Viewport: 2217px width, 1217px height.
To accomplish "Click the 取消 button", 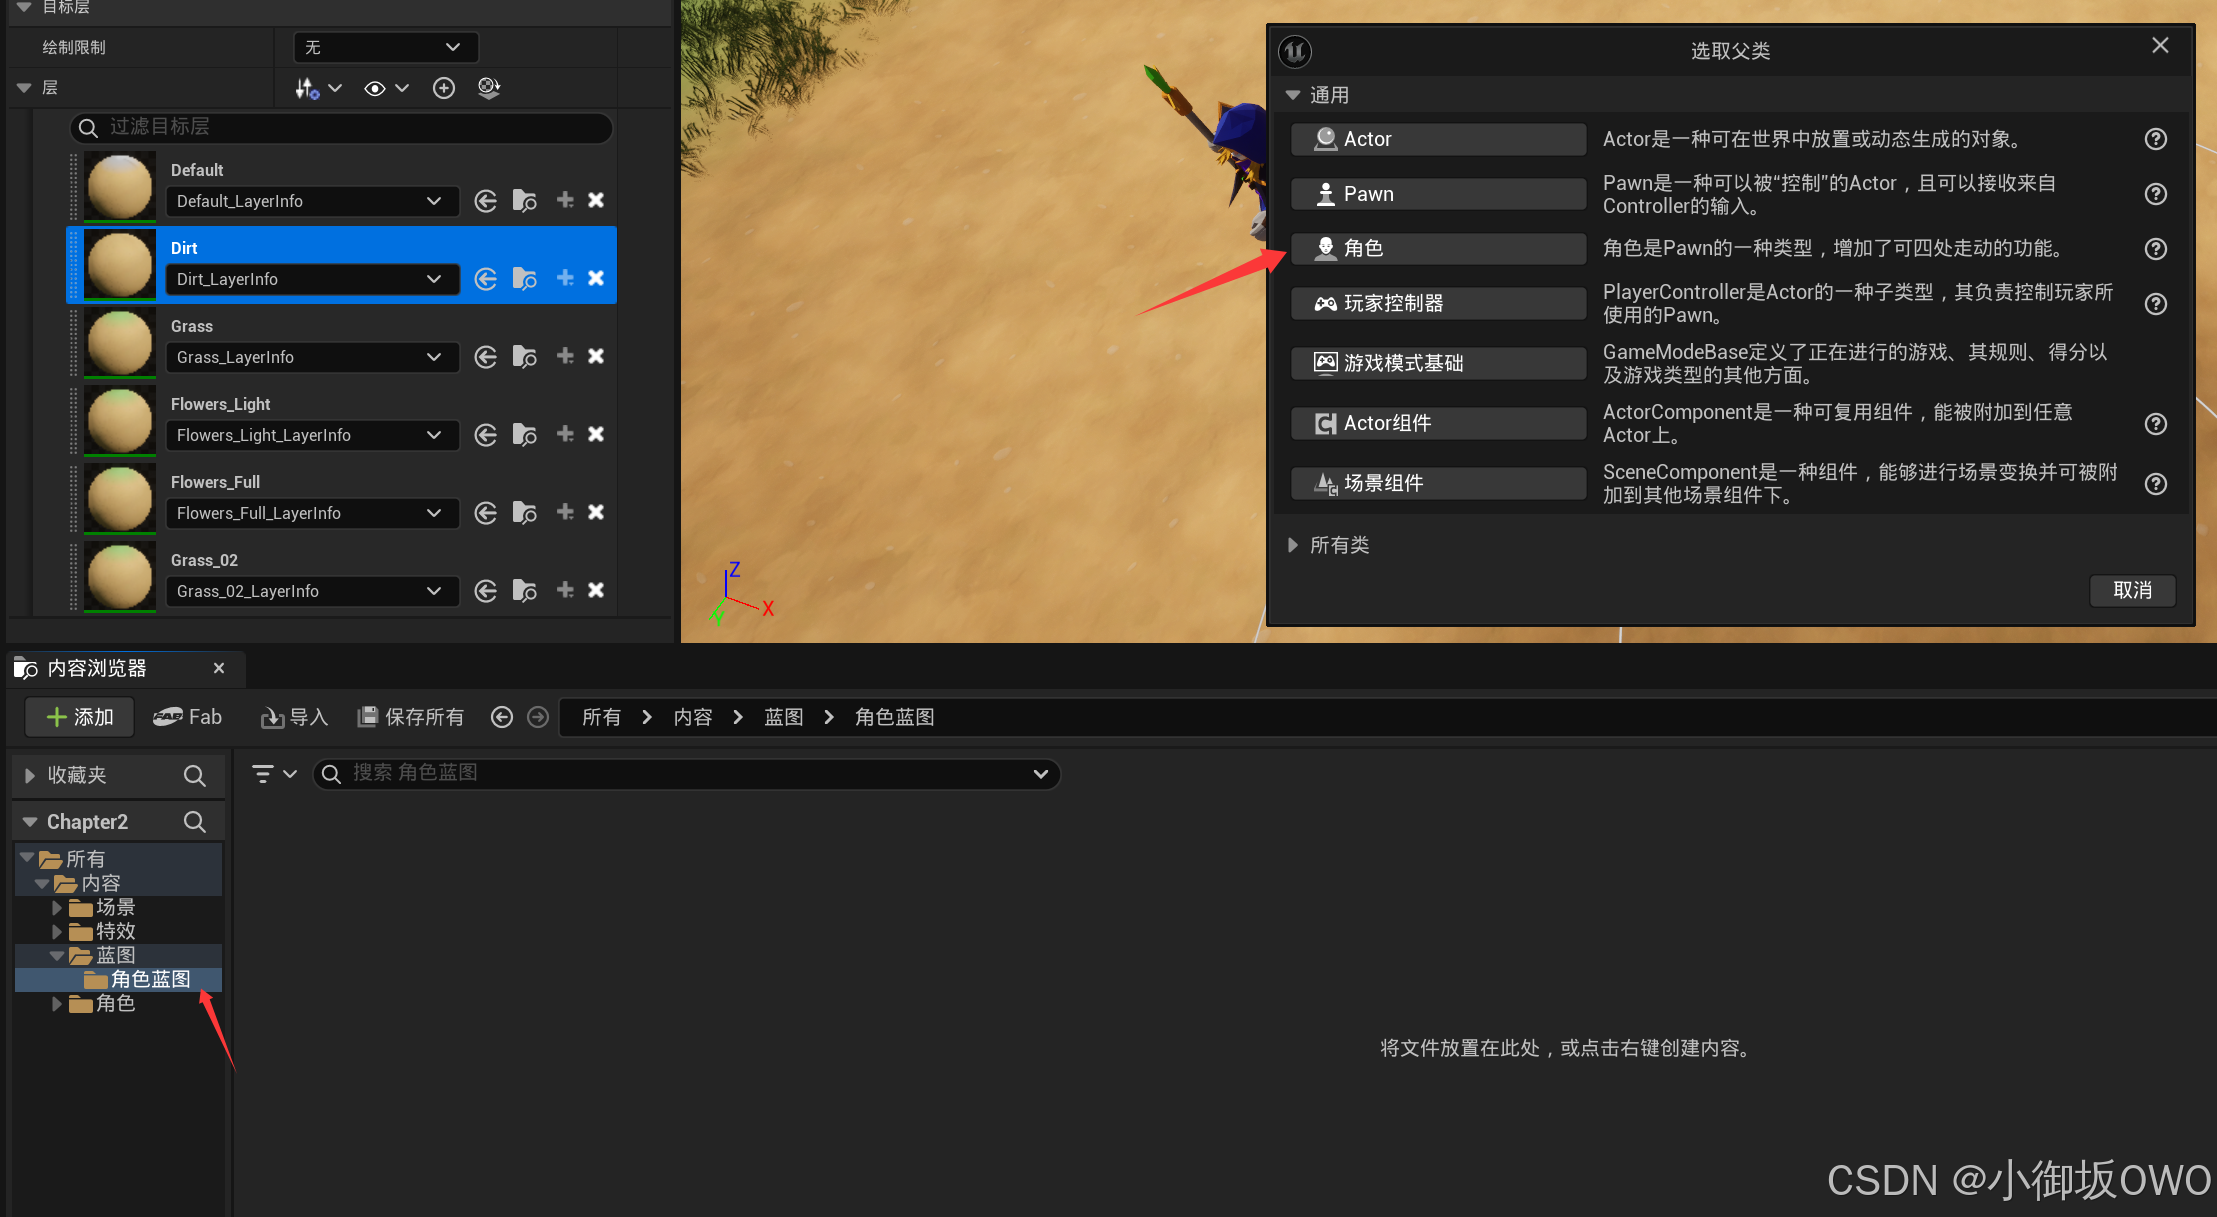I will [x=2131, y=590].
